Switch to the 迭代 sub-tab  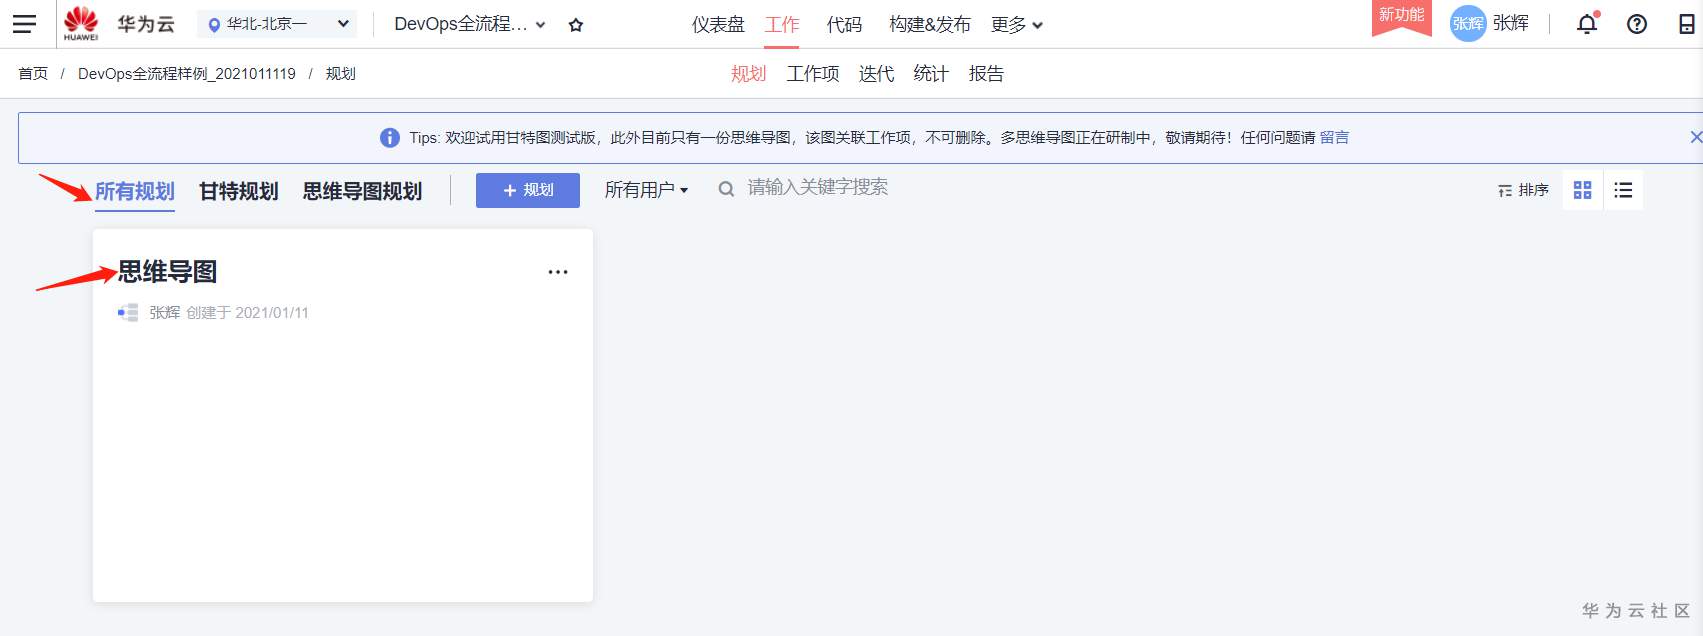[876, 74]
